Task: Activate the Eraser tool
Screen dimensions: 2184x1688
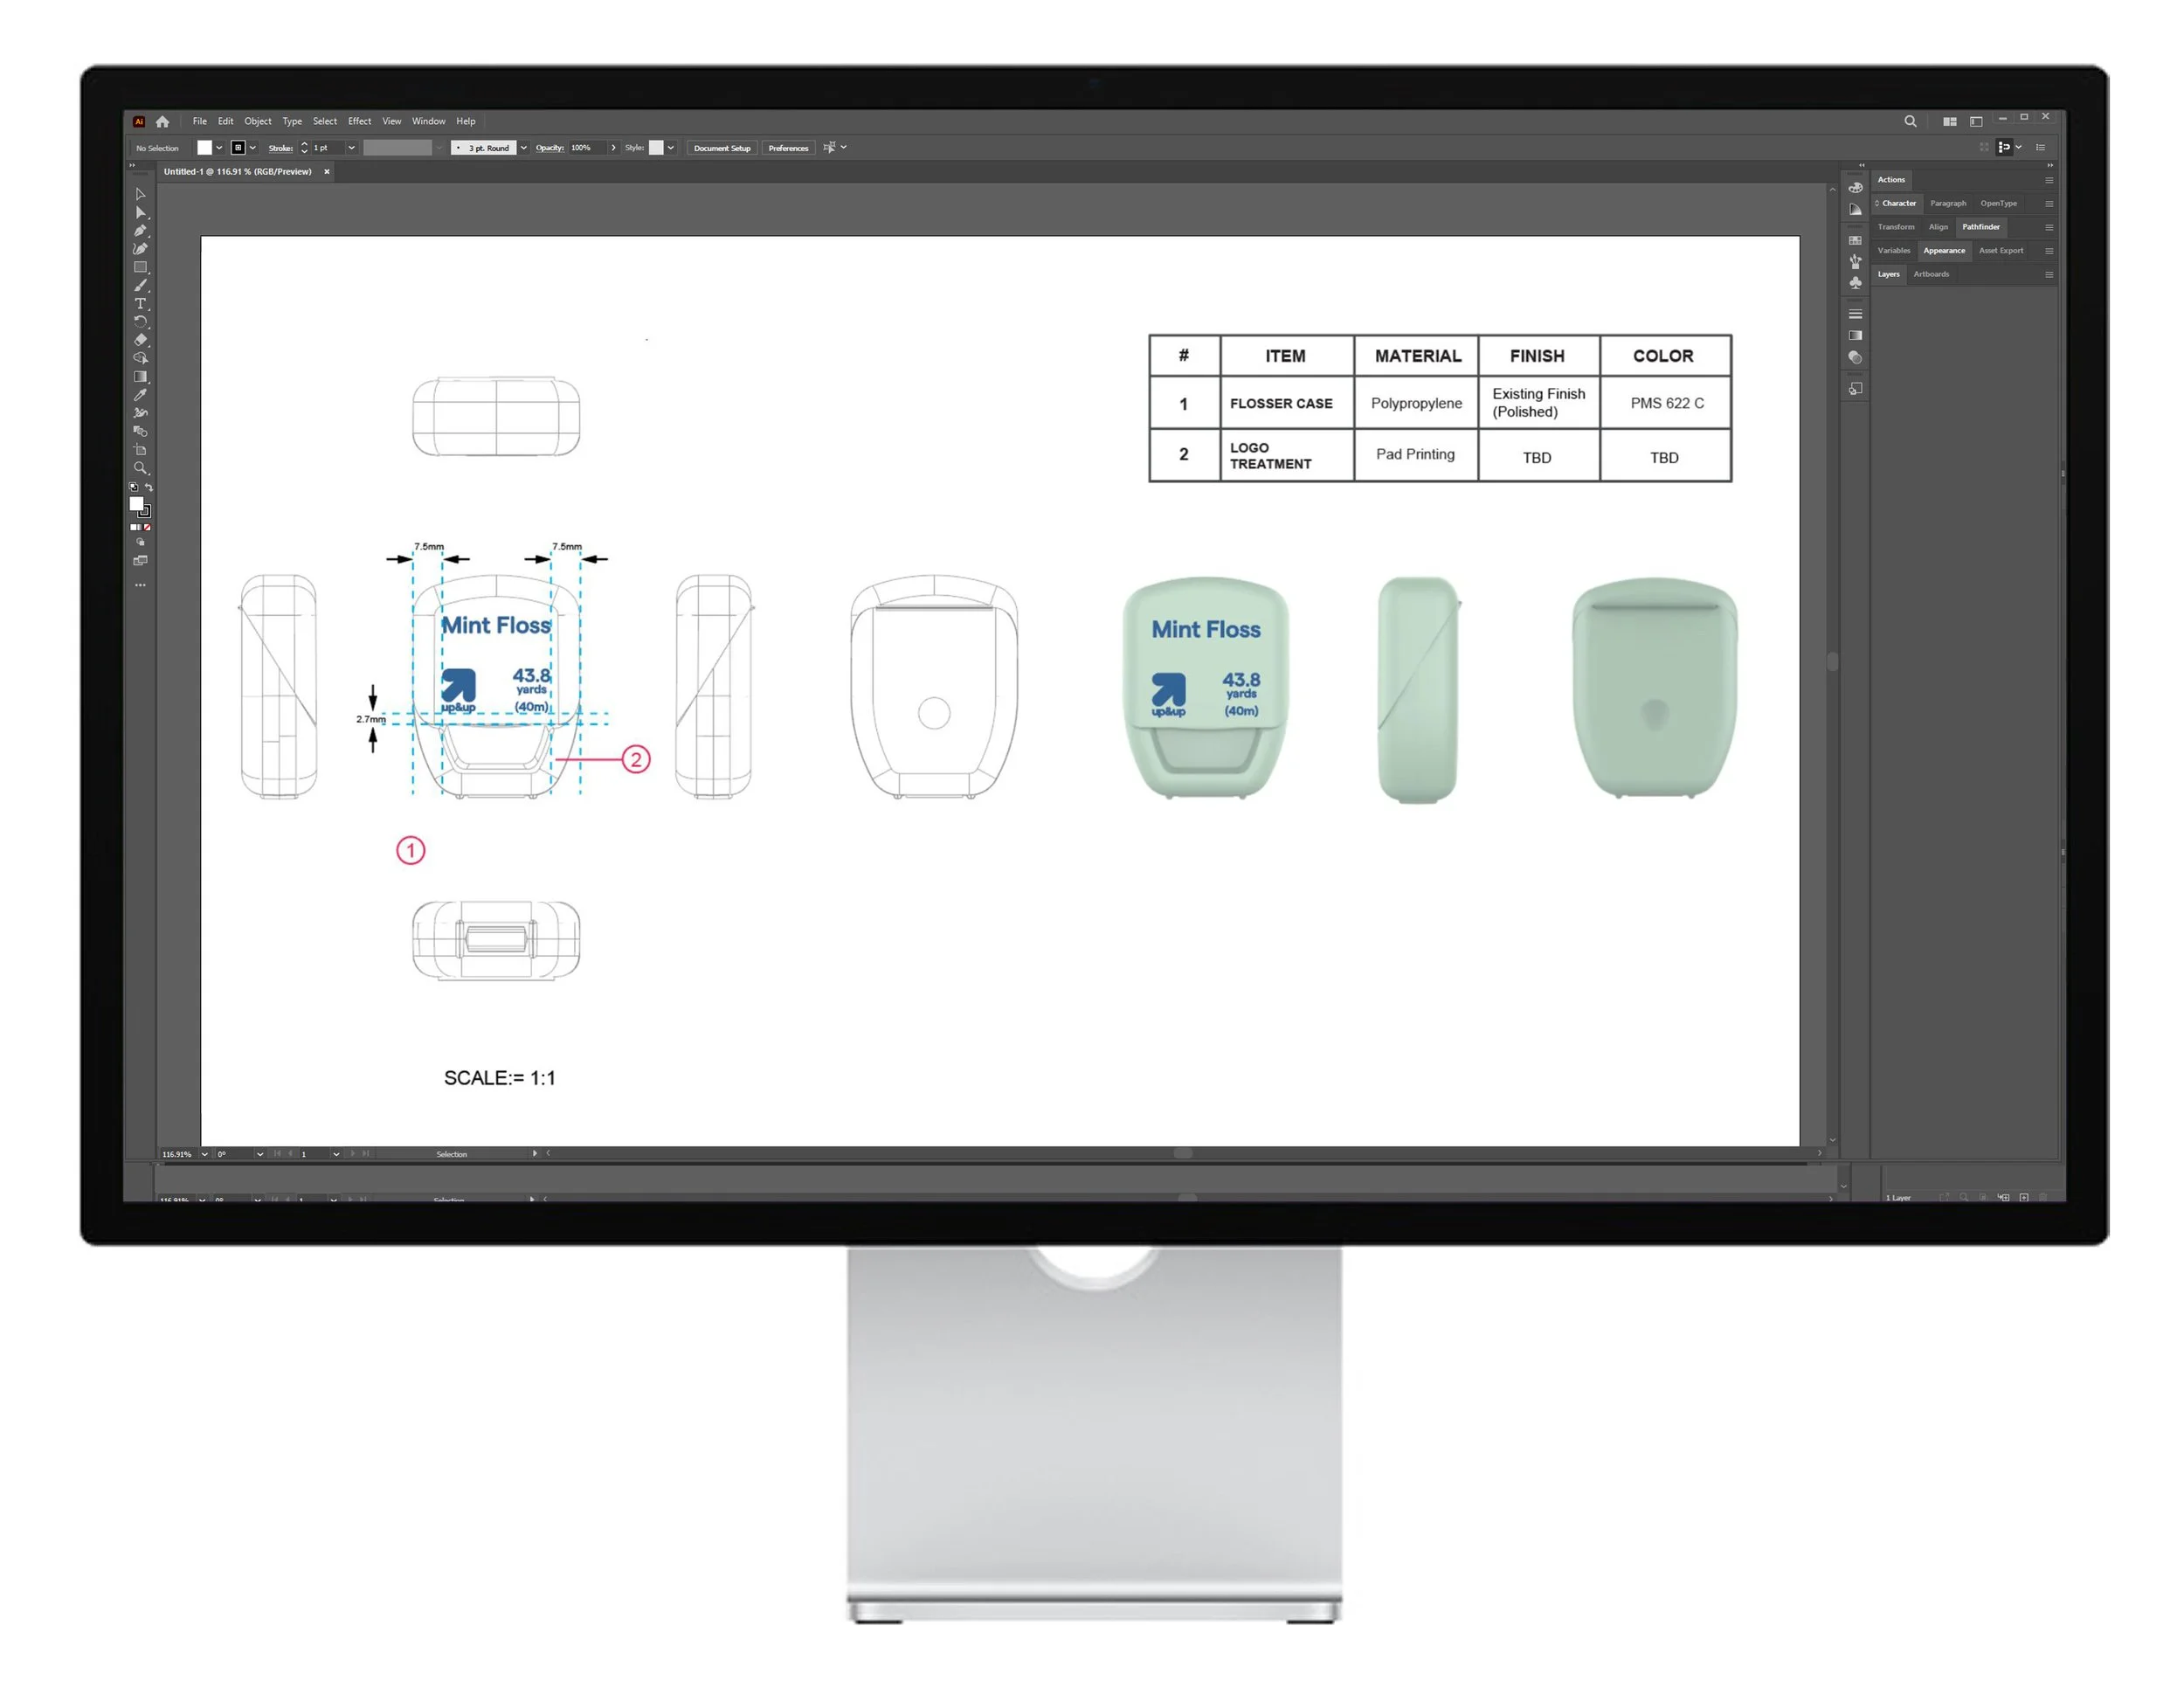Action: point(140,340)
